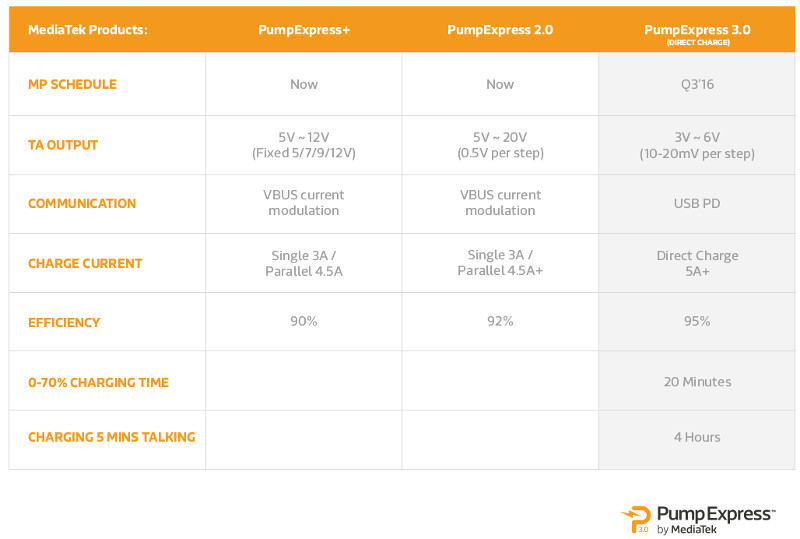Click the Direct Charge 5A+ cell

[x=697, y=263]
